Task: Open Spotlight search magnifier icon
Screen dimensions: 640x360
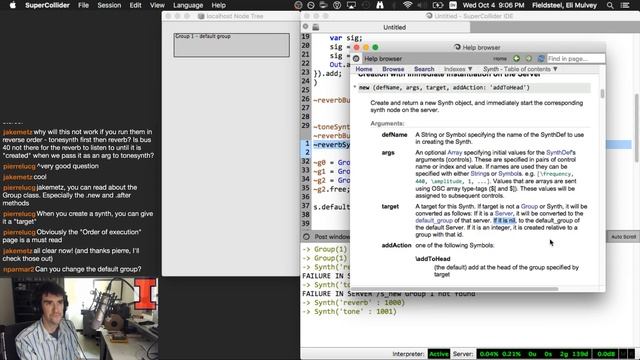Action: [x=610, y=5]
